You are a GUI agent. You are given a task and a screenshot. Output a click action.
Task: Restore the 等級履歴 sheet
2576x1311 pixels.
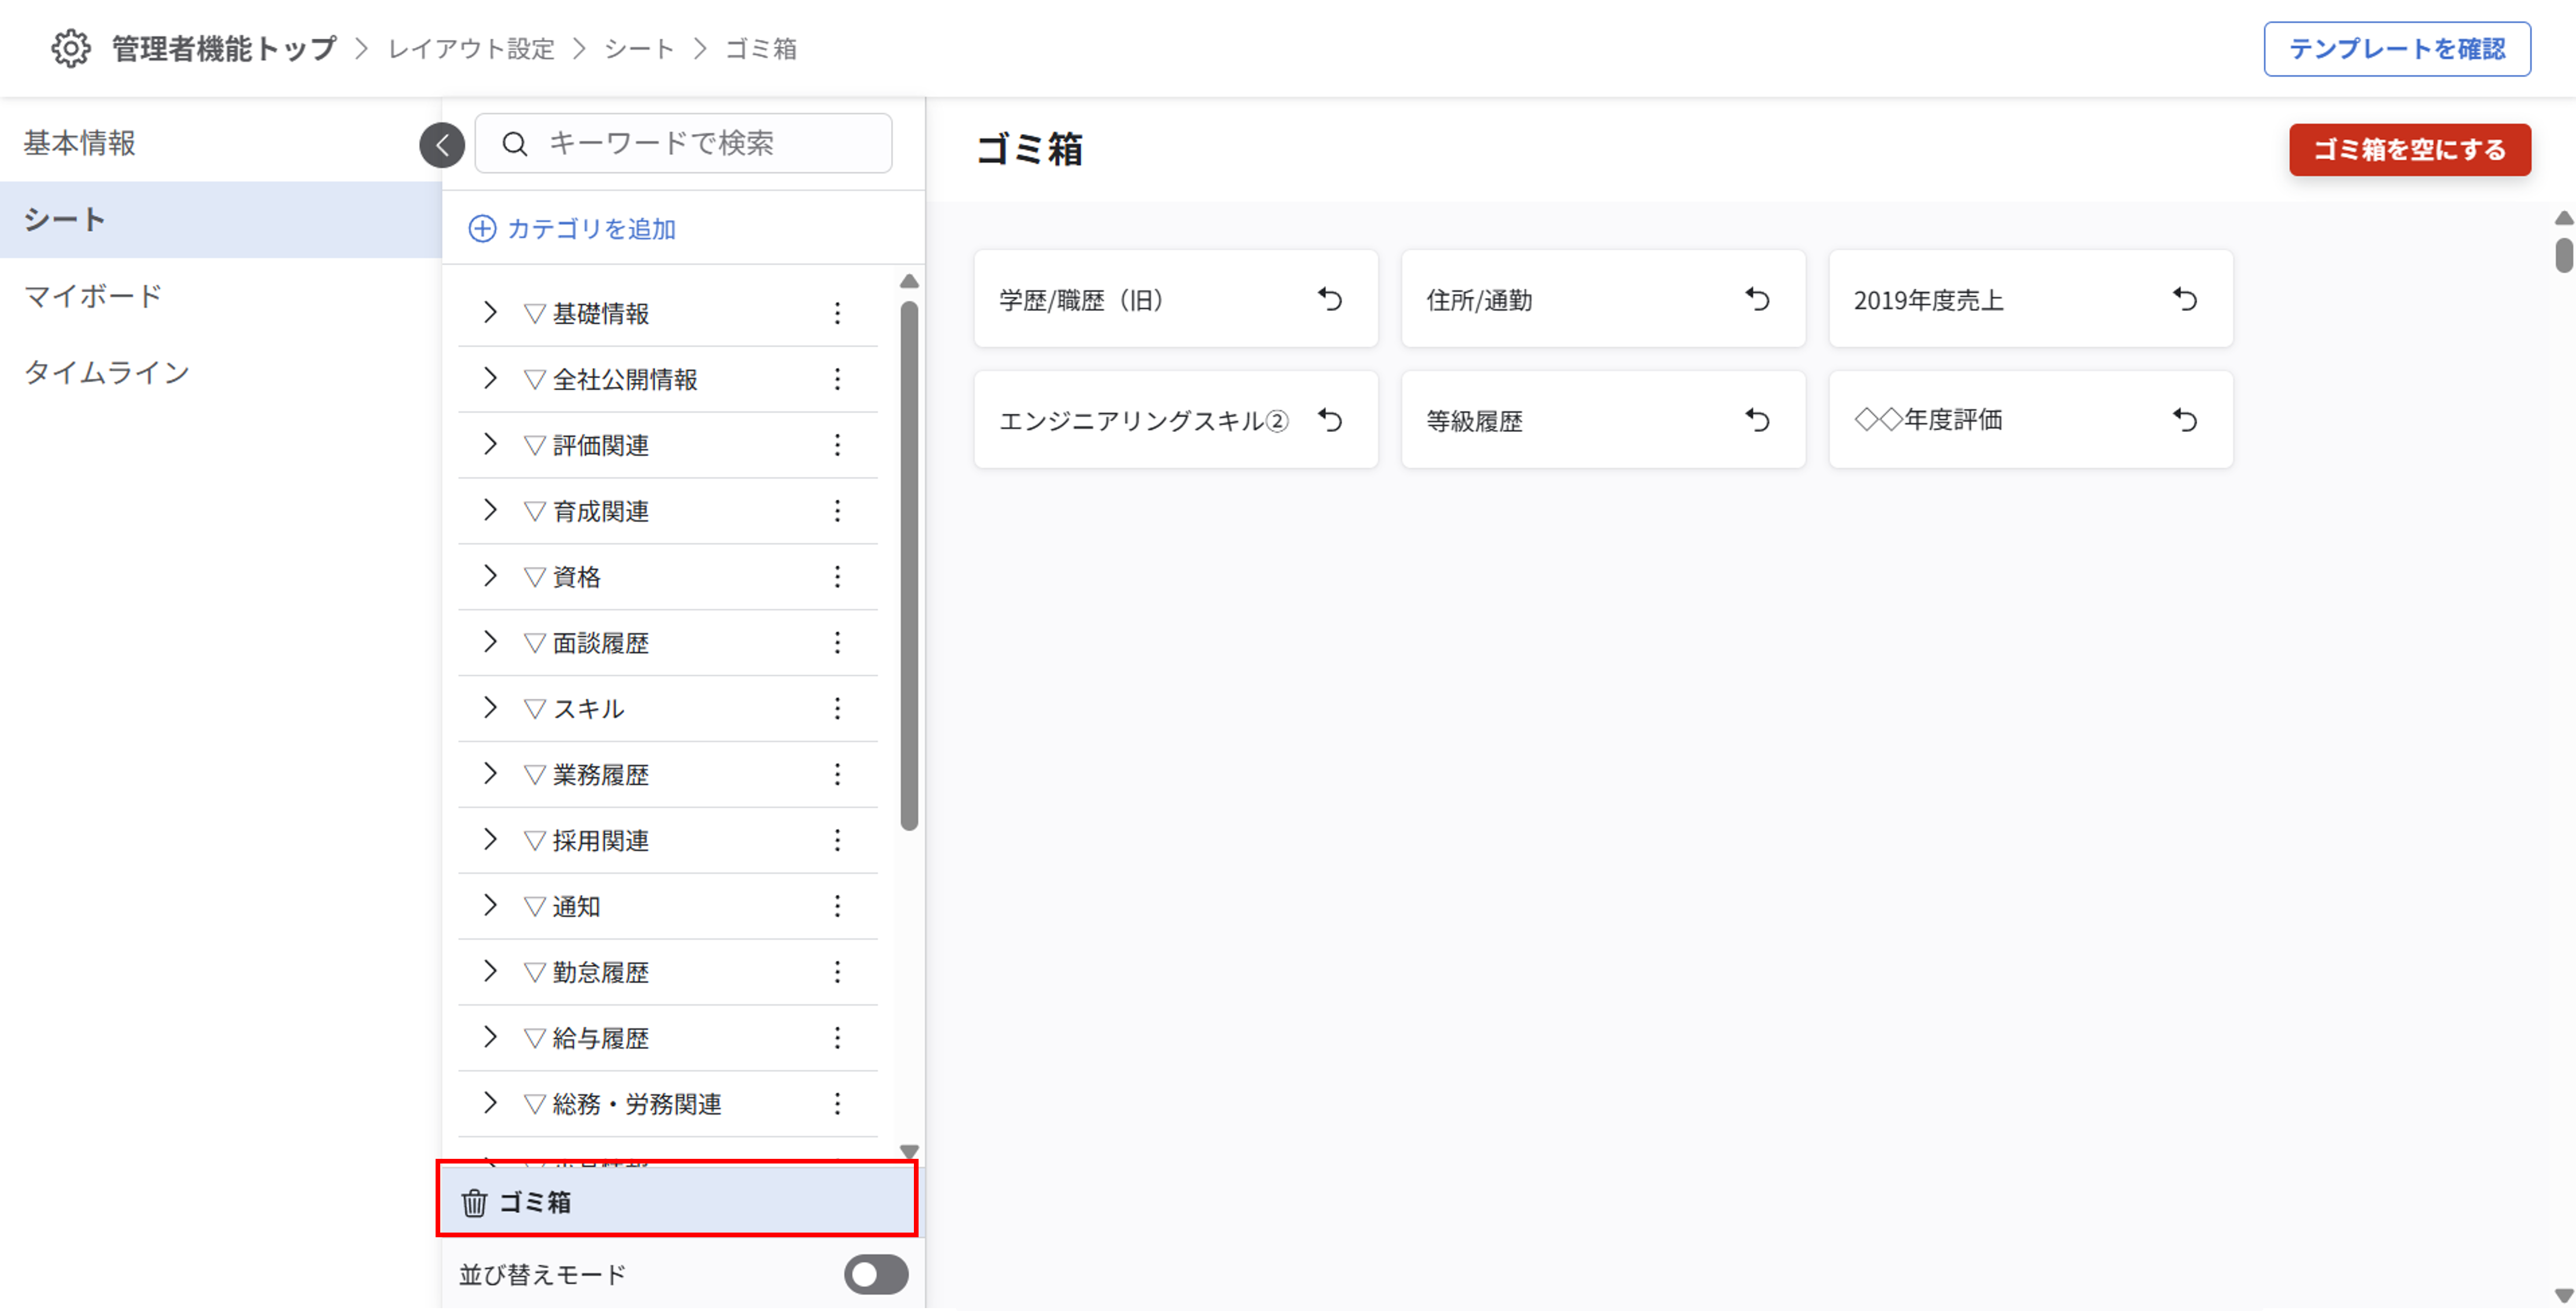1757,420
